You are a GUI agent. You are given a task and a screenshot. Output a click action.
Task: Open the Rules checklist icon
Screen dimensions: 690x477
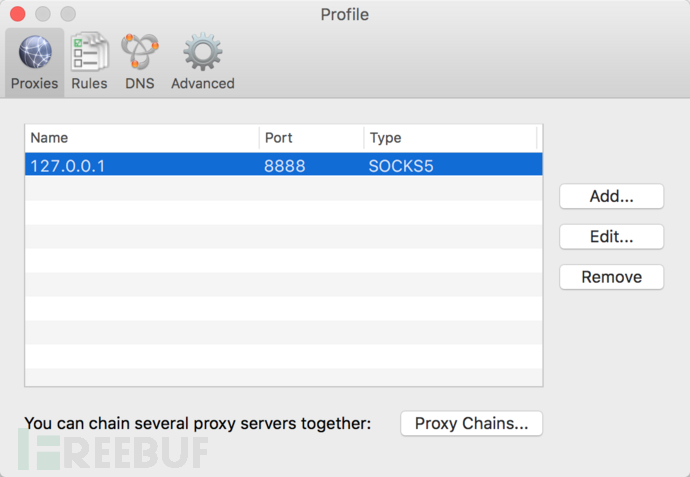pos(89,52)
